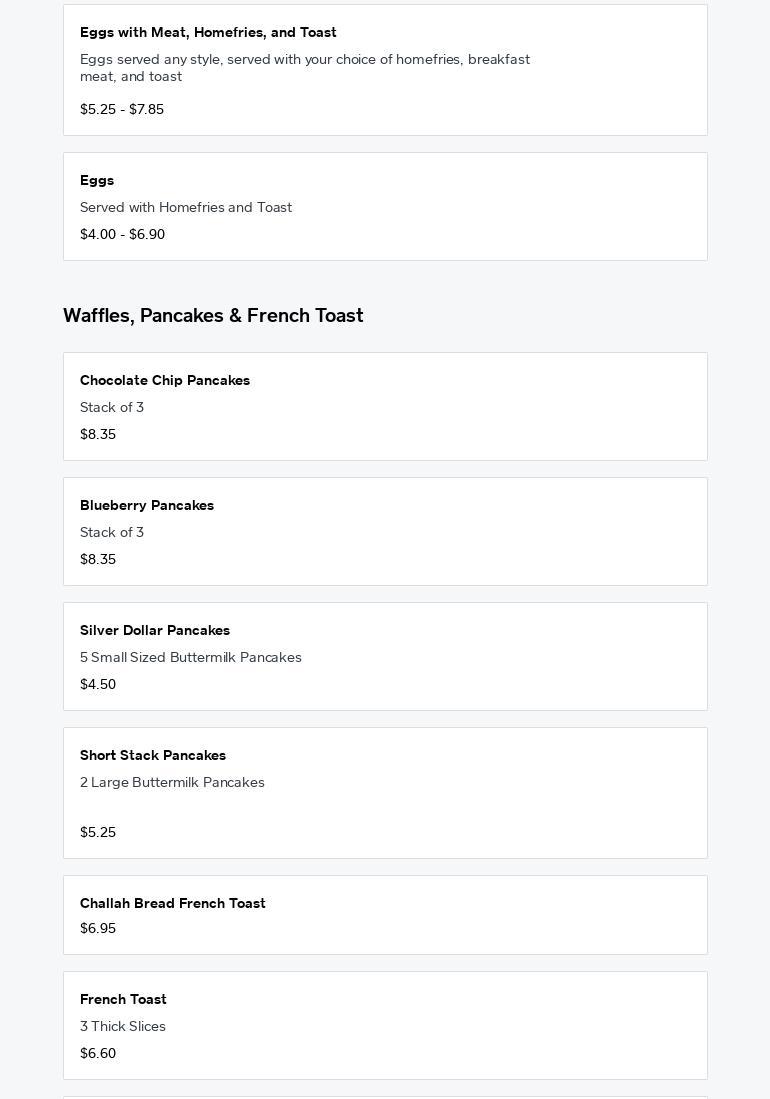Click the $4.00 - $6.90 price range
This screenshot has height=1099, width=770.
point(122,234)
